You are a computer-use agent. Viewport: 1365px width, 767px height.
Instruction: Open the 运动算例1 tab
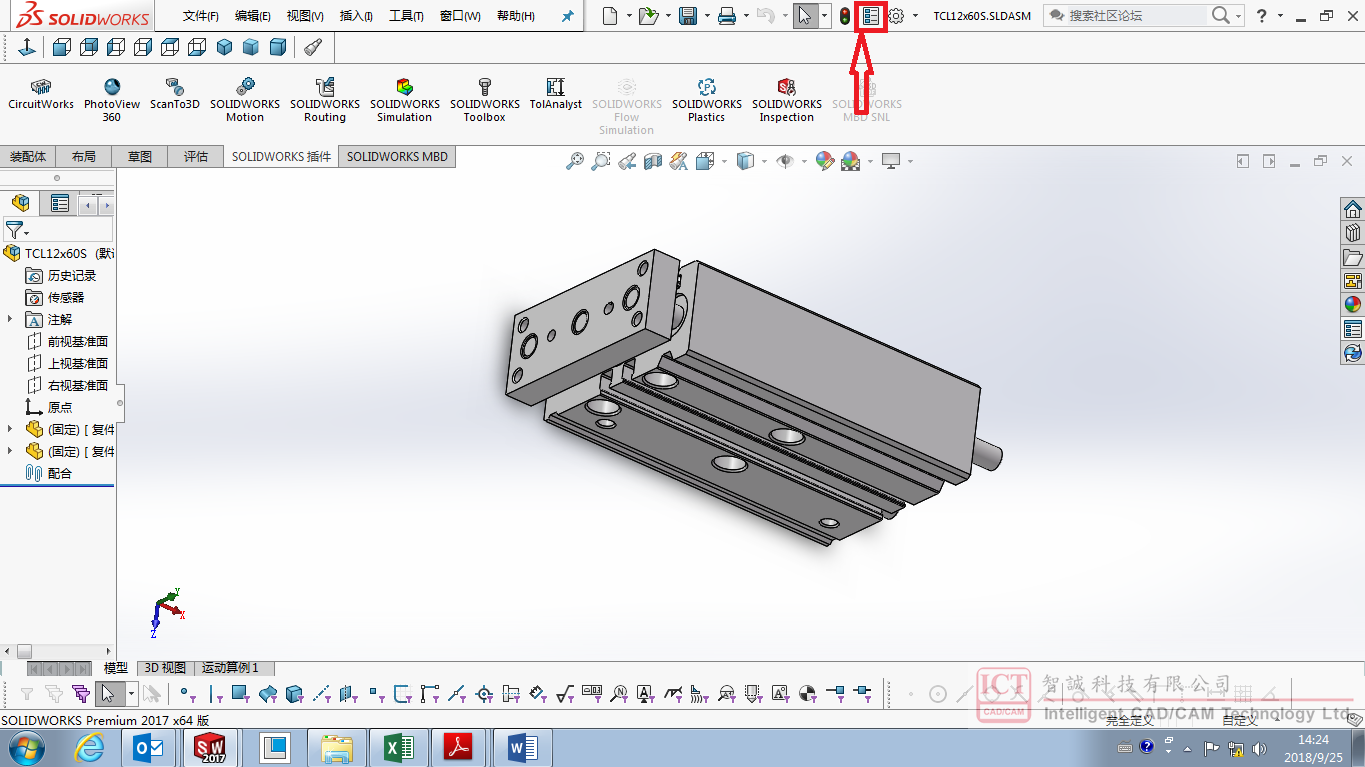[230, 668]
